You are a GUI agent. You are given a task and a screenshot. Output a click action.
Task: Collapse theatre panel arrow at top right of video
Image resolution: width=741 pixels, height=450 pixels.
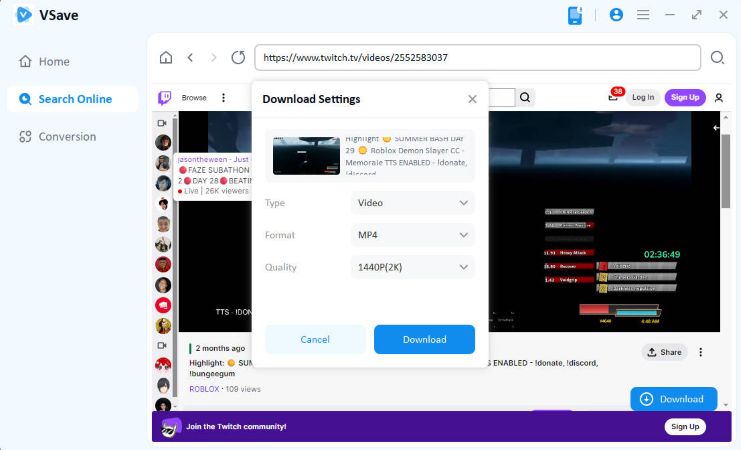pyautogui.click(x=716, y=128)
